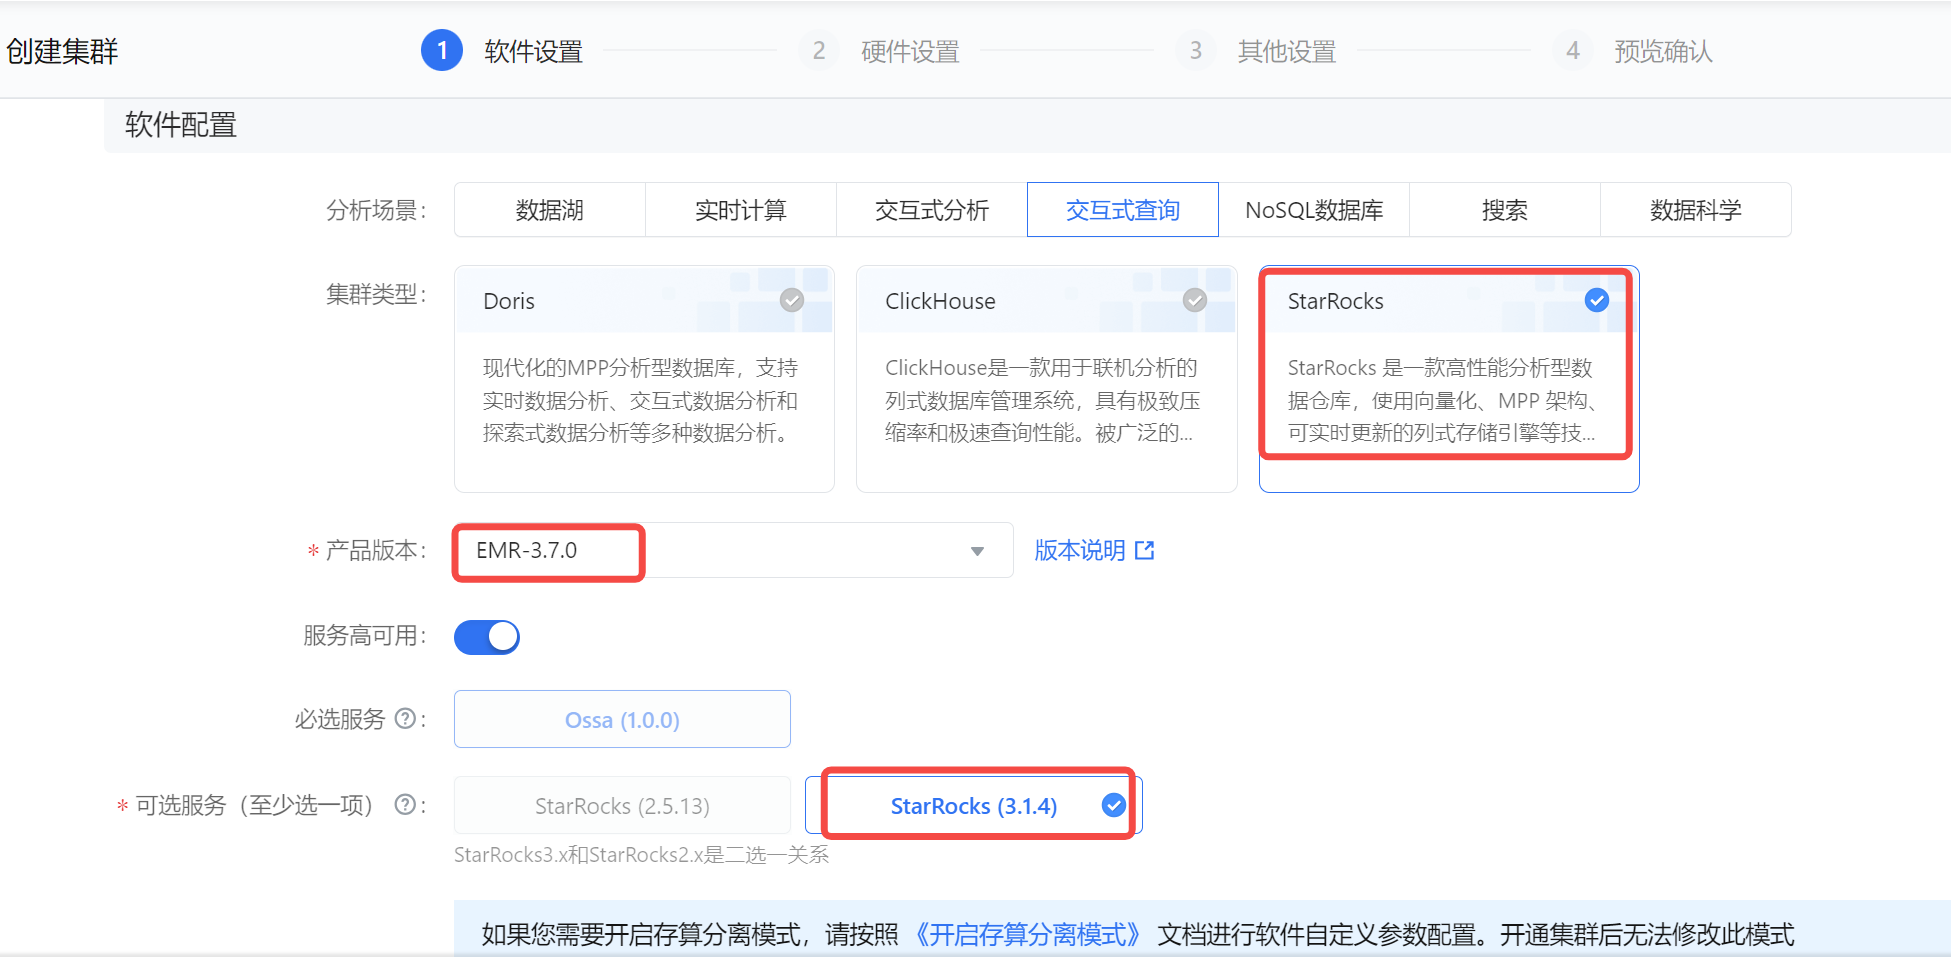
Task: Click the EMR-3.7.0 version selection field
Action: click(x=733, y=550)
